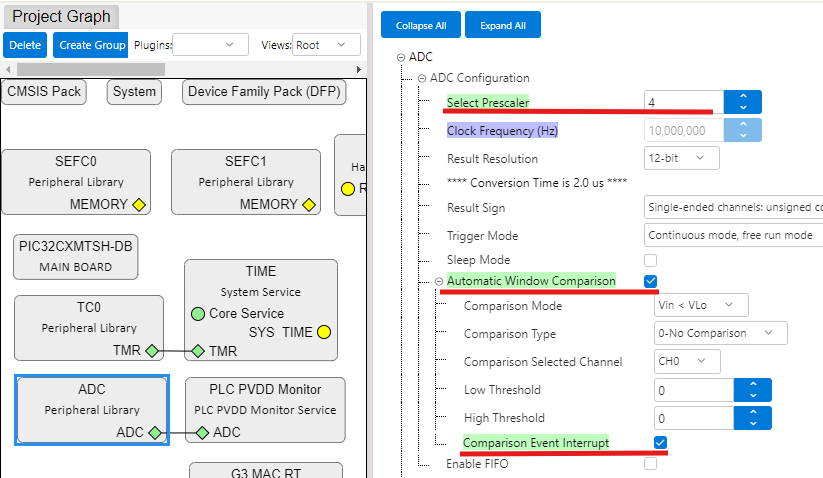The width and height of the screenshot is (823, 478).
Task: Switch to the Project Graph tab
Action: [x=61, y=17]
